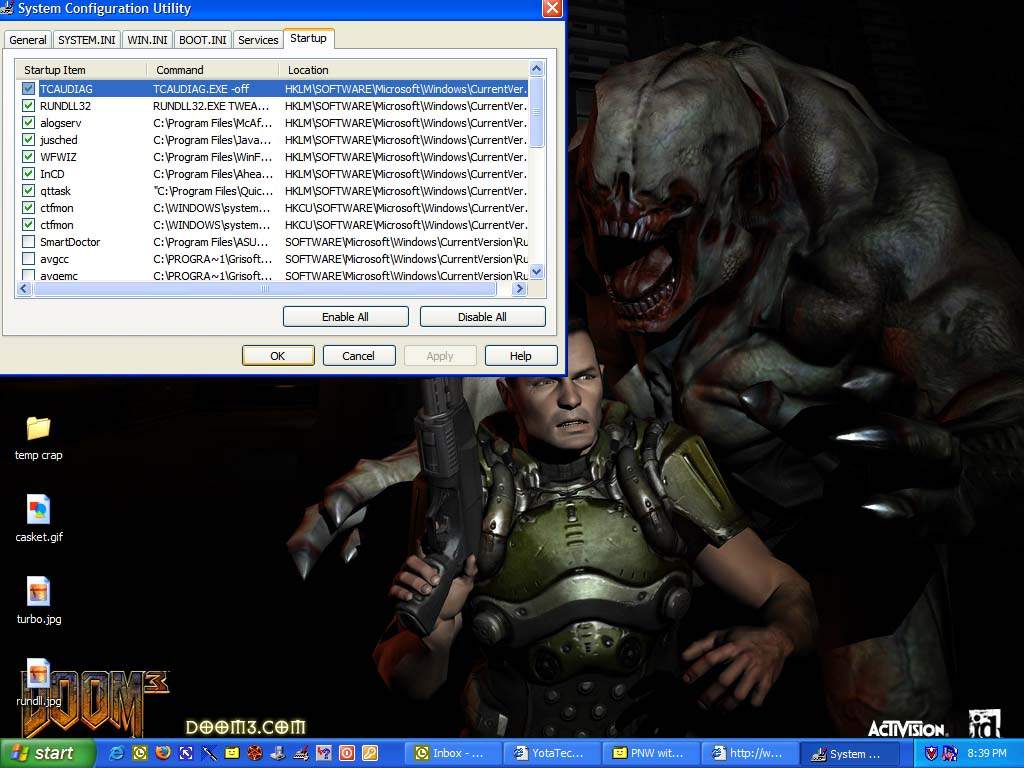Click the red shield system tray icon
The height and width of the screenshot is (768, 1024).
[x=931, y=753]
